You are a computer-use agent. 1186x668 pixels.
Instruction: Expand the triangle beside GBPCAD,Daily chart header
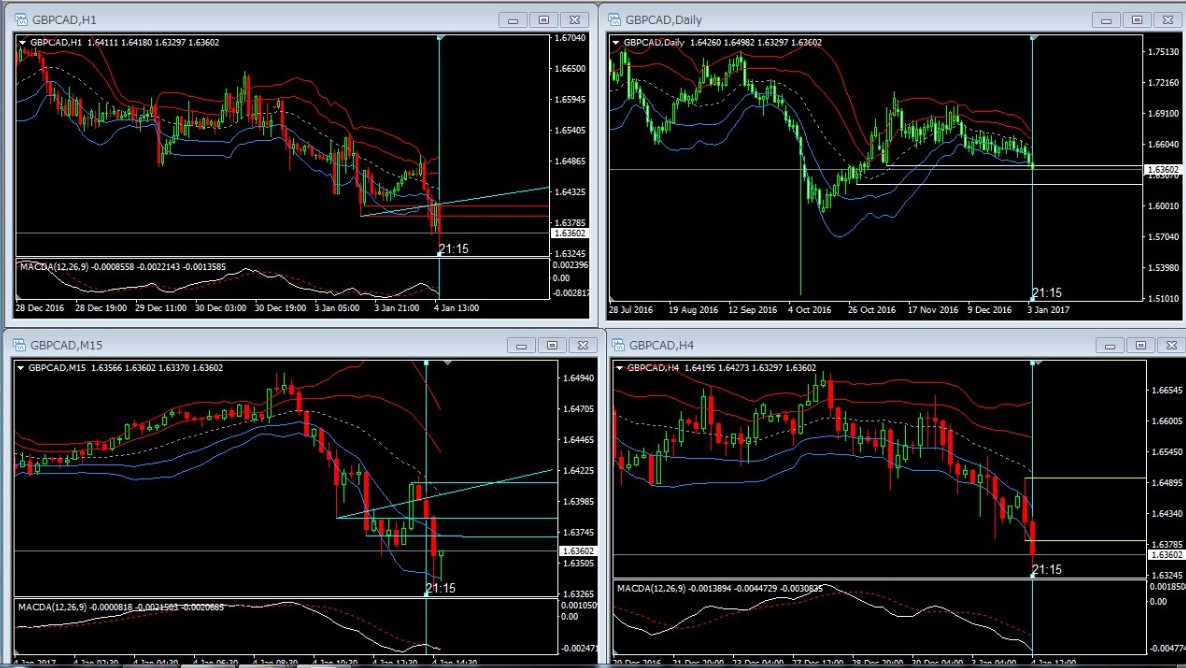click(615, 43)
